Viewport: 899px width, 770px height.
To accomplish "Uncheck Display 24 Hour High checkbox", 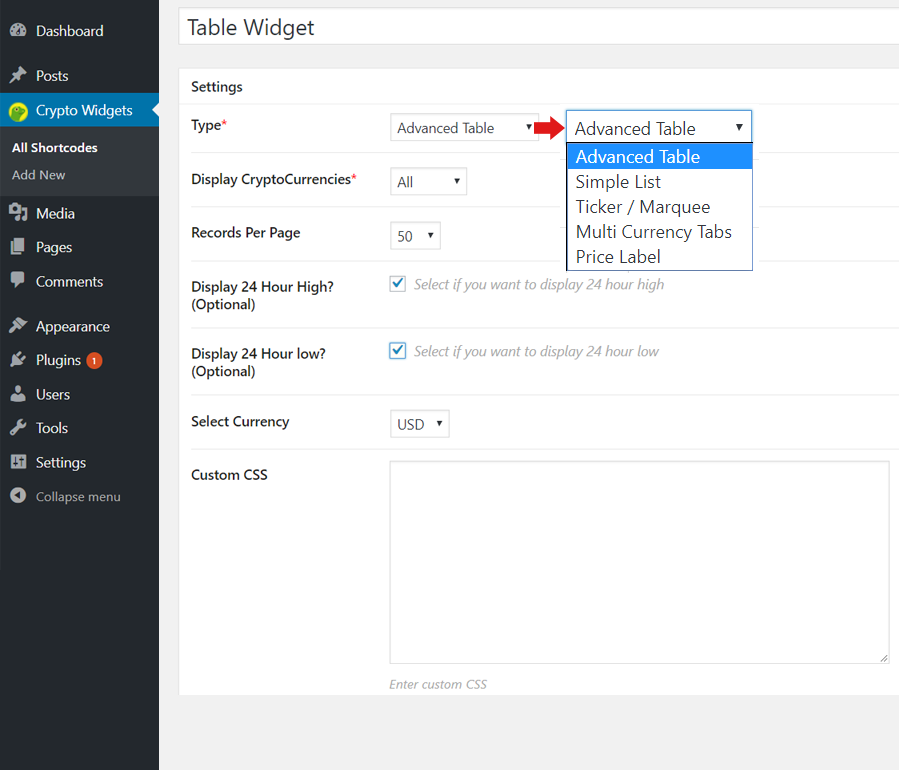I will pyautogui.click(x=398, y=284).
